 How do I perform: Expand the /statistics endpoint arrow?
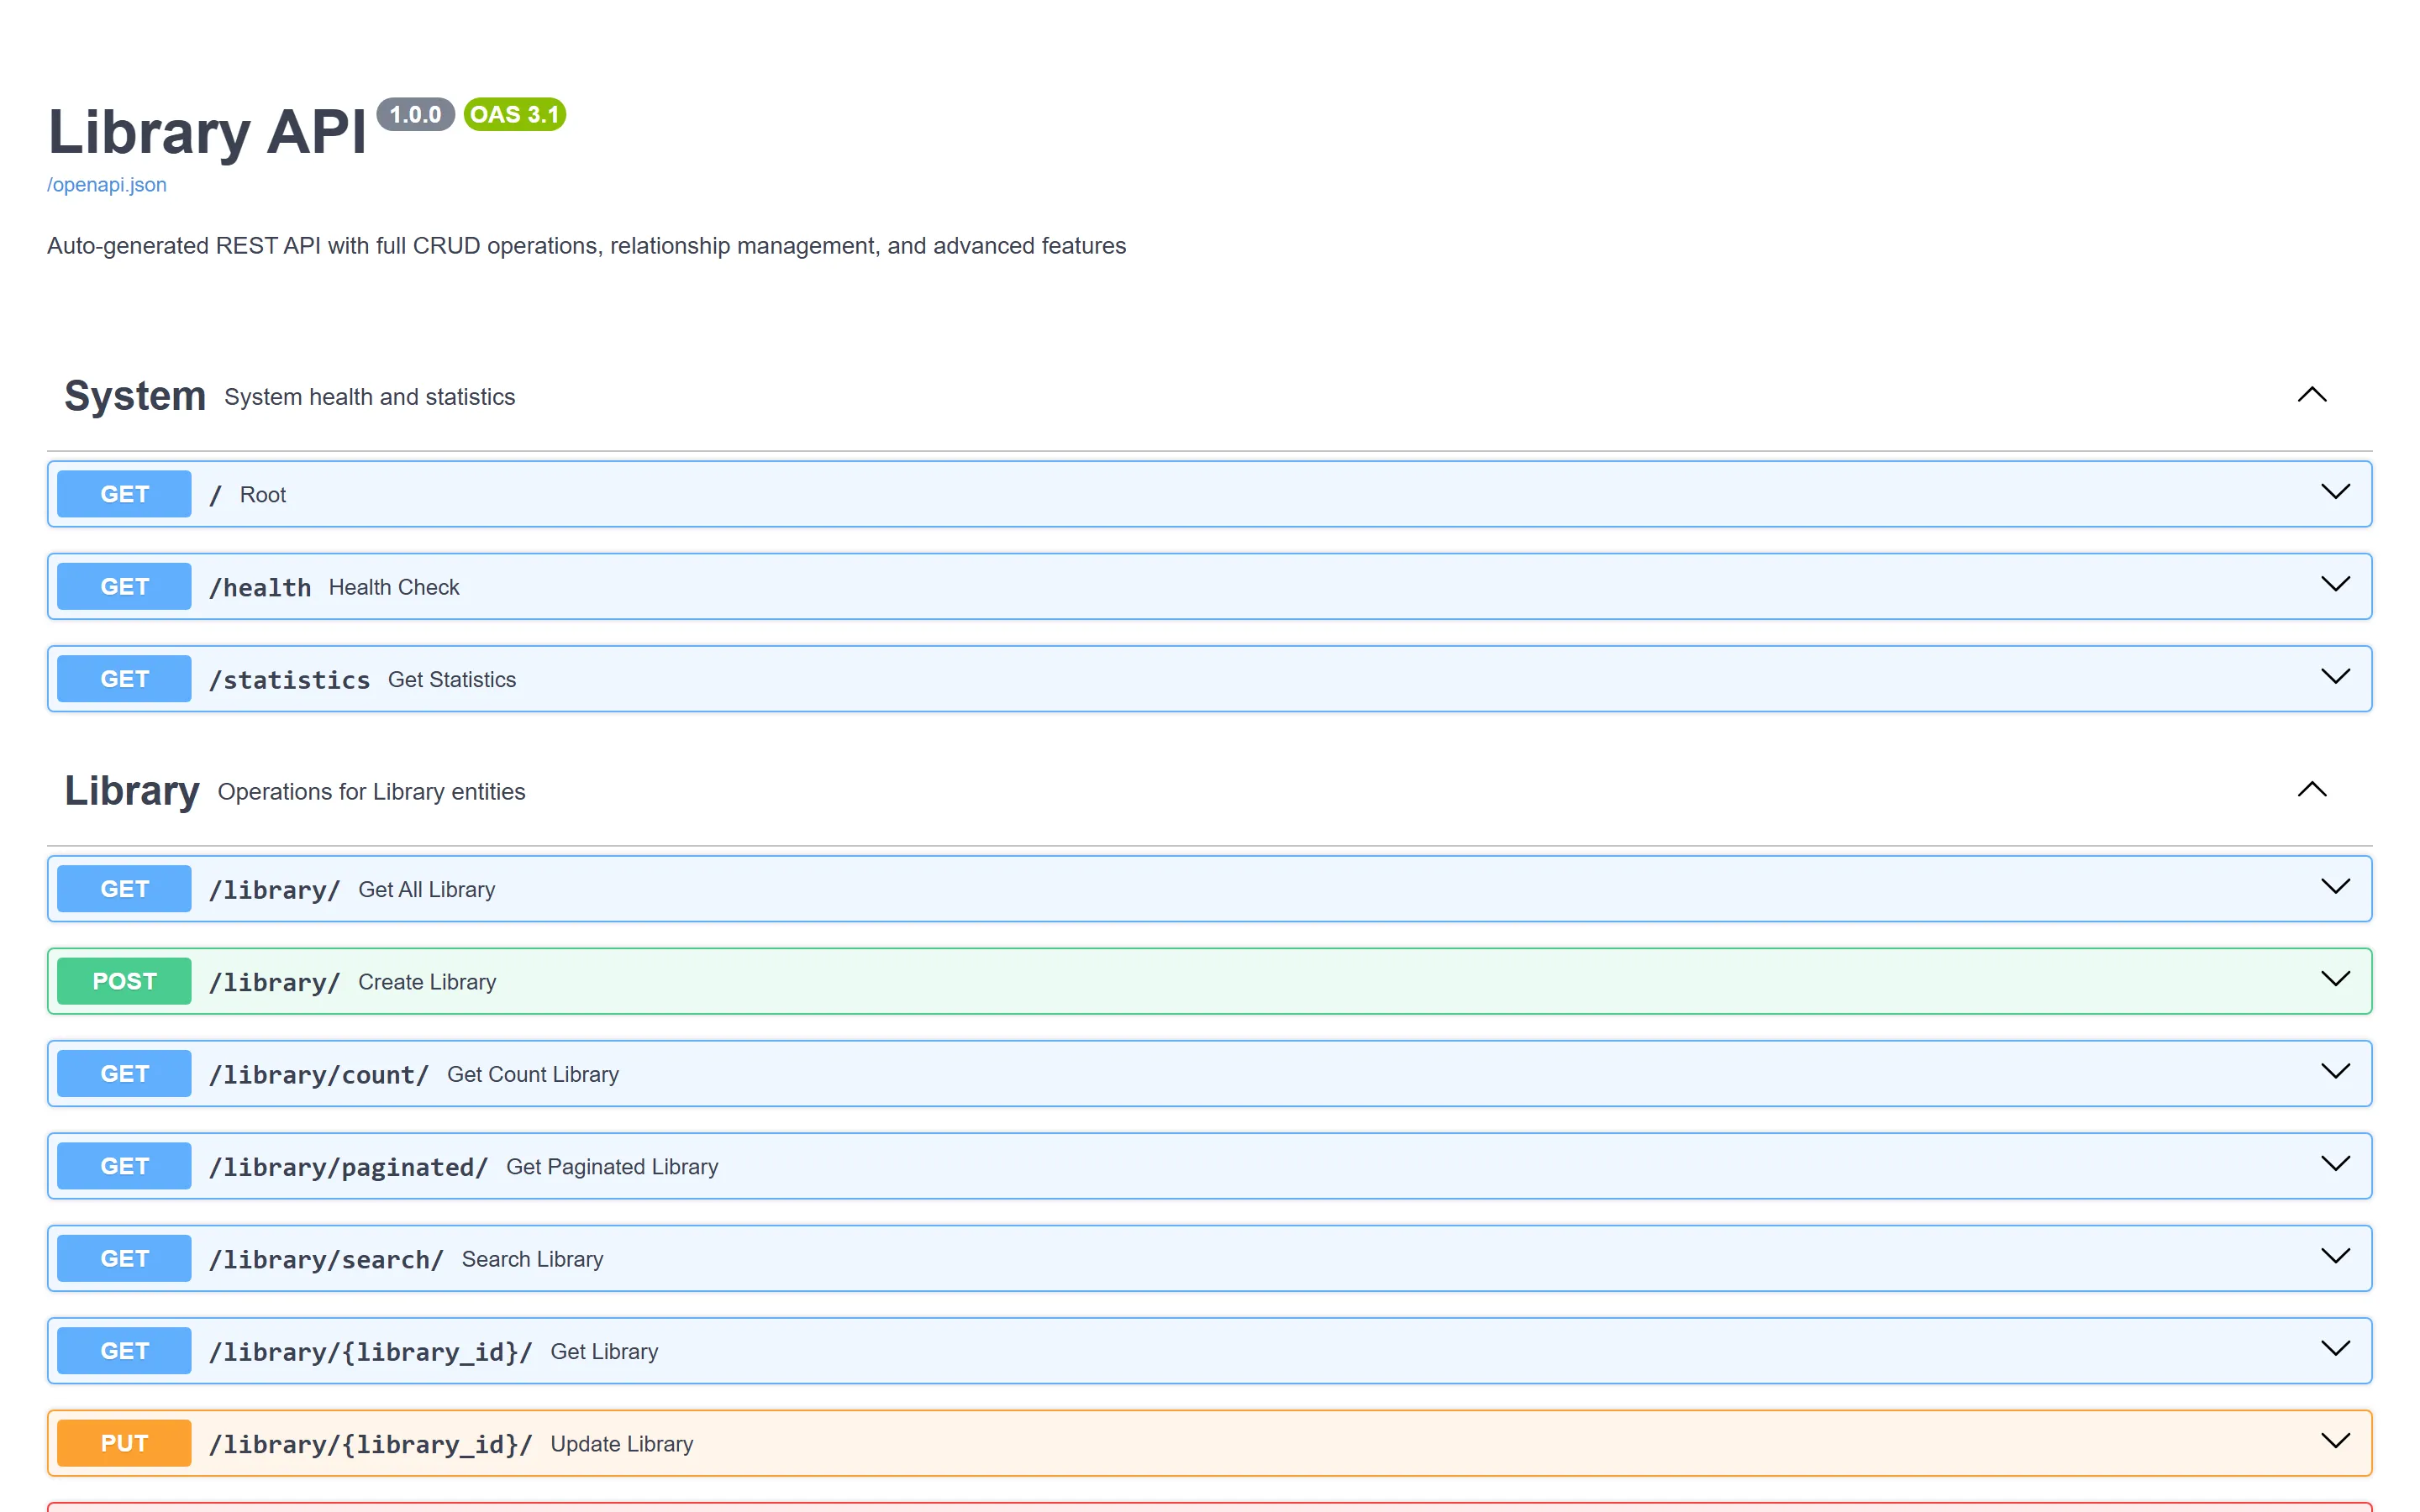pos(2335,677)
